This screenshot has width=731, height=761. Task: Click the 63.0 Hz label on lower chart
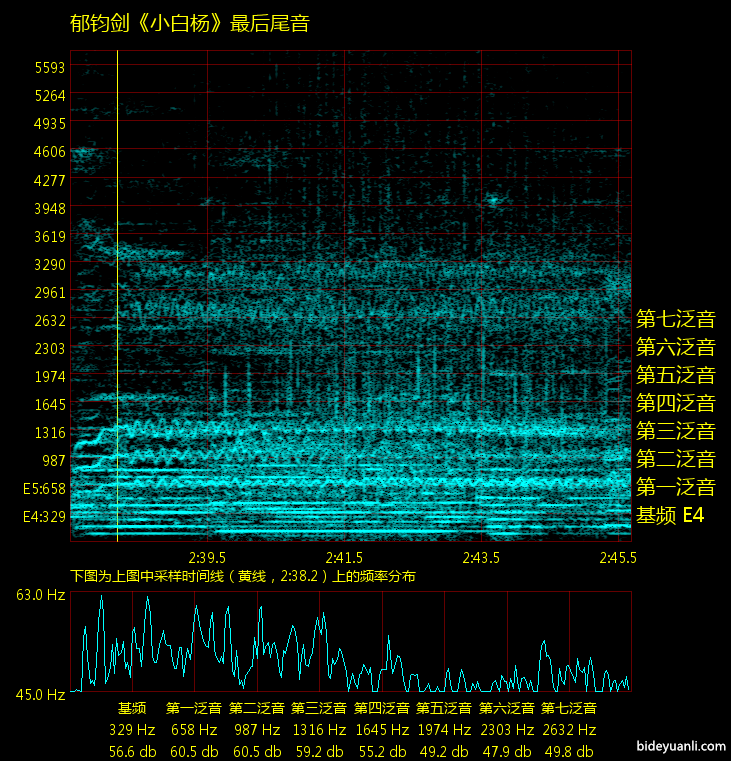[40, 595]
